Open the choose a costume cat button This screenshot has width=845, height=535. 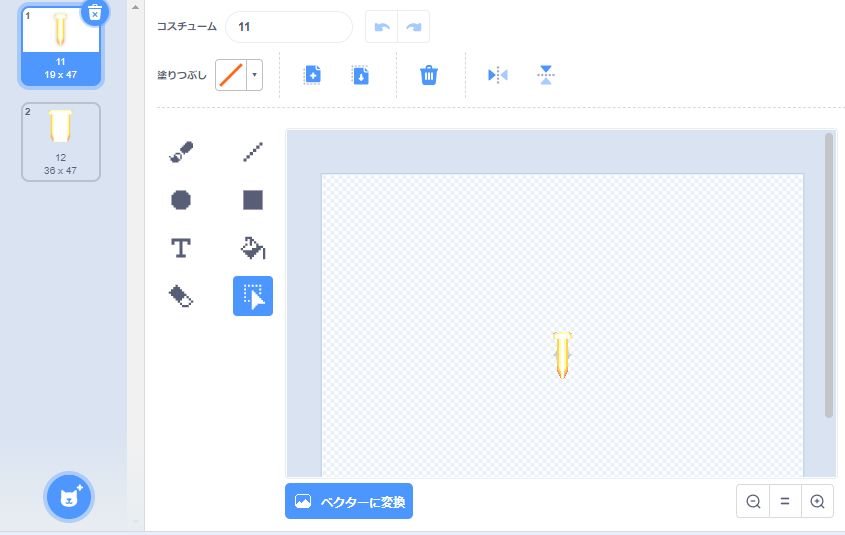tap(69, 497)
